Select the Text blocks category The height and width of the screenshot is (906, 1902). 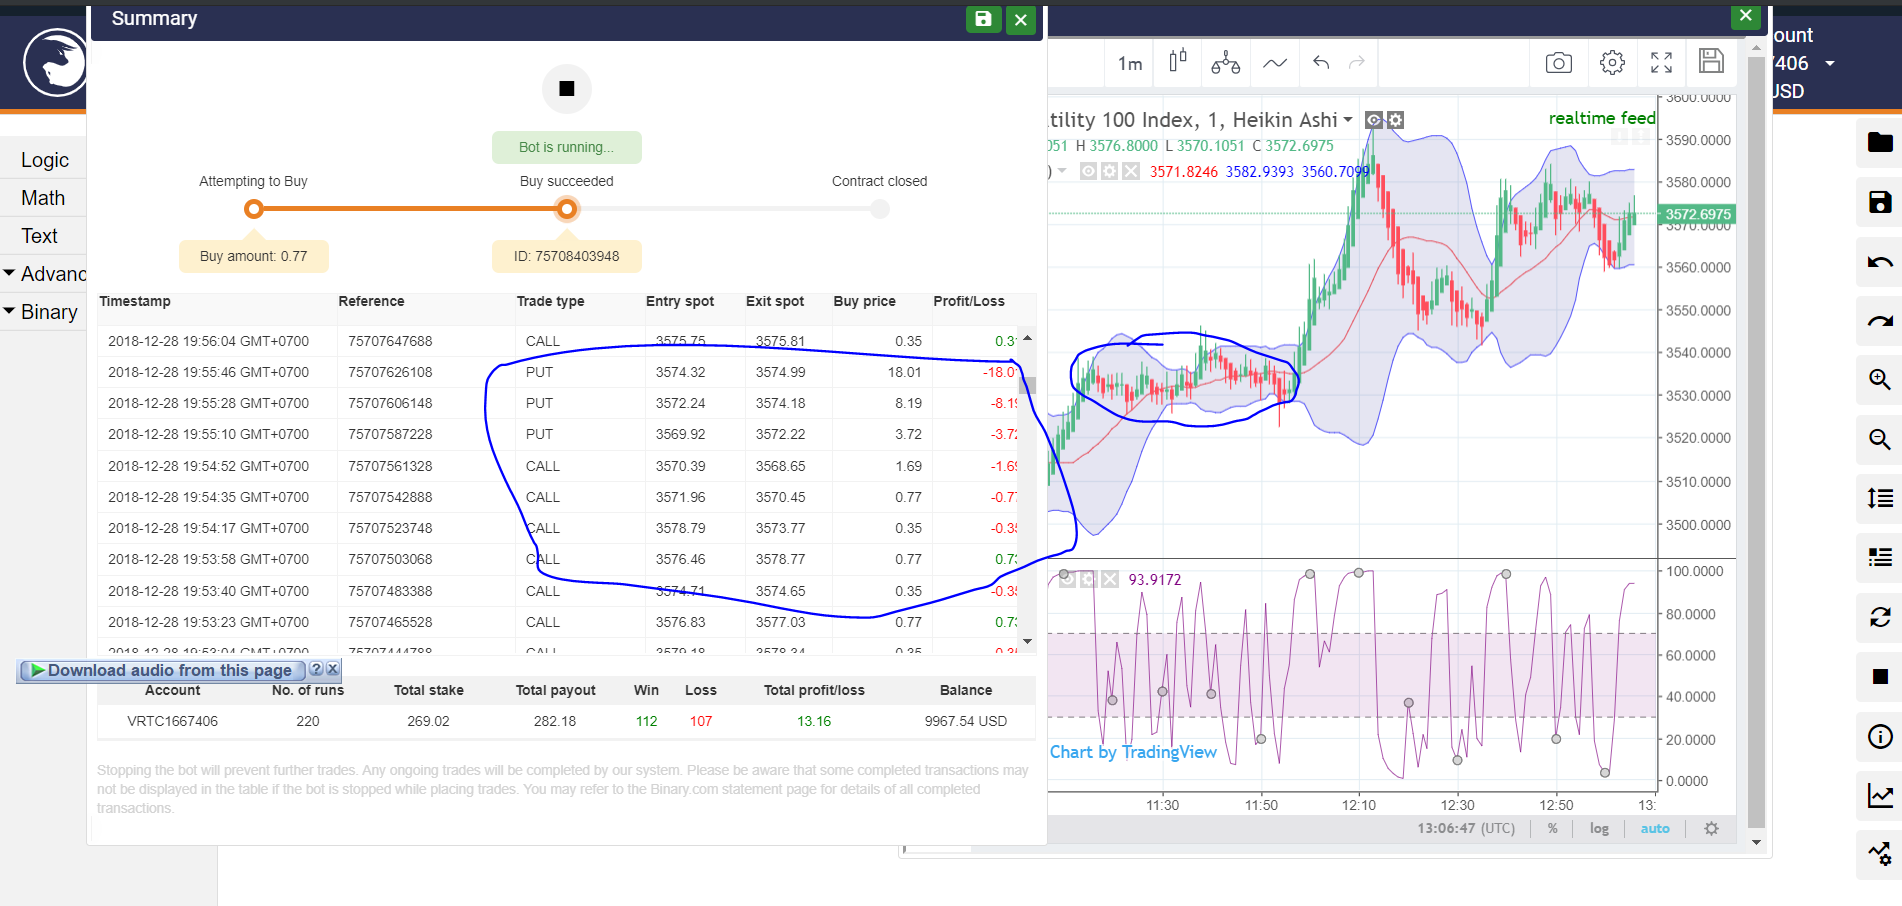(x=40, y=235)
